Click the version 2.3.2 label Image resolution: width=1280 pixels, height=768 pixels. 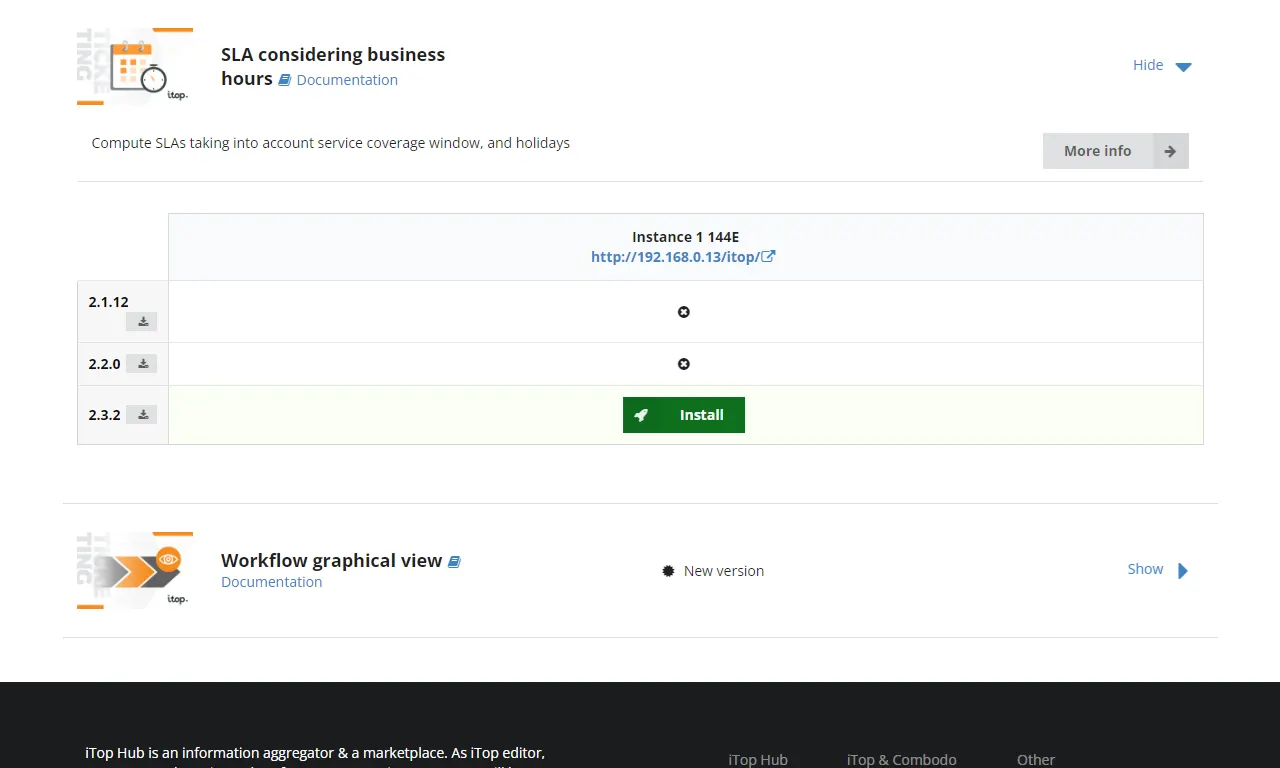[x=104, y=414]
